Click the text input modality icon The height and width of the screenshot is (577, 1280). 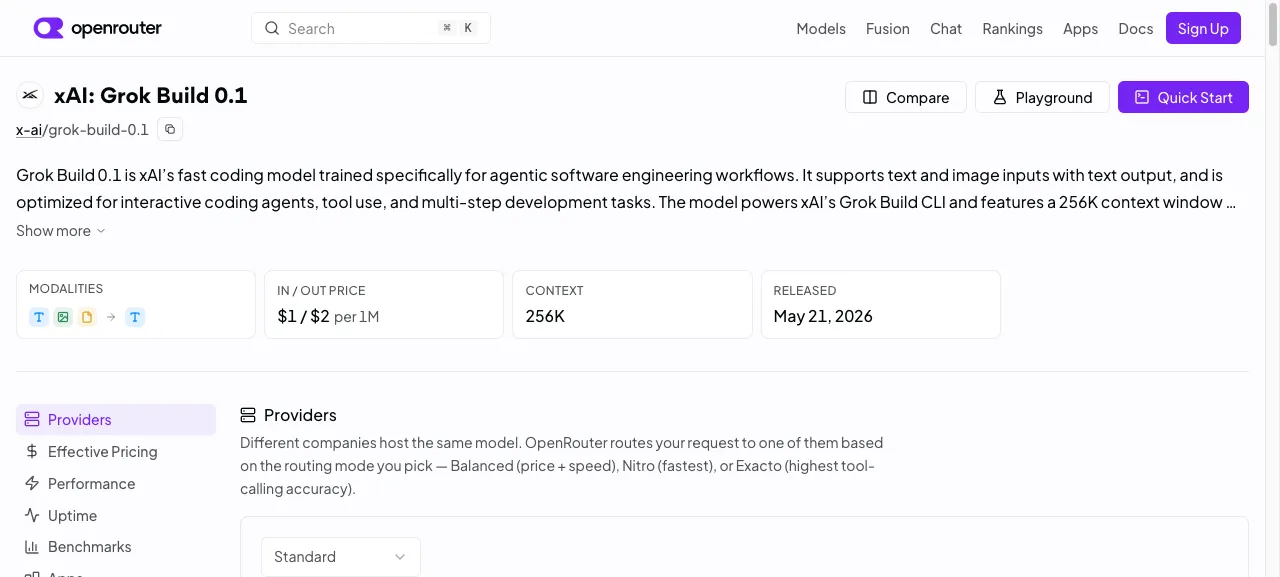[x=39, y=317]
